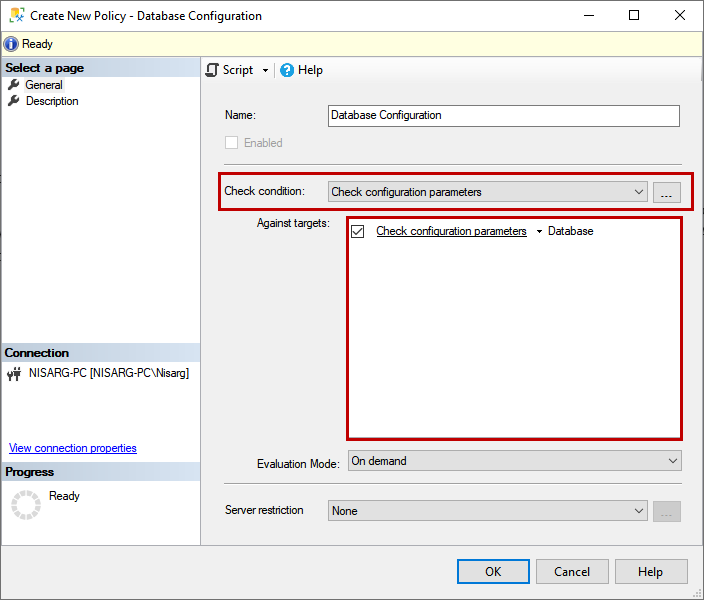
Task: Open the Check condition dropdown
Action: click(x=488, y=192)
